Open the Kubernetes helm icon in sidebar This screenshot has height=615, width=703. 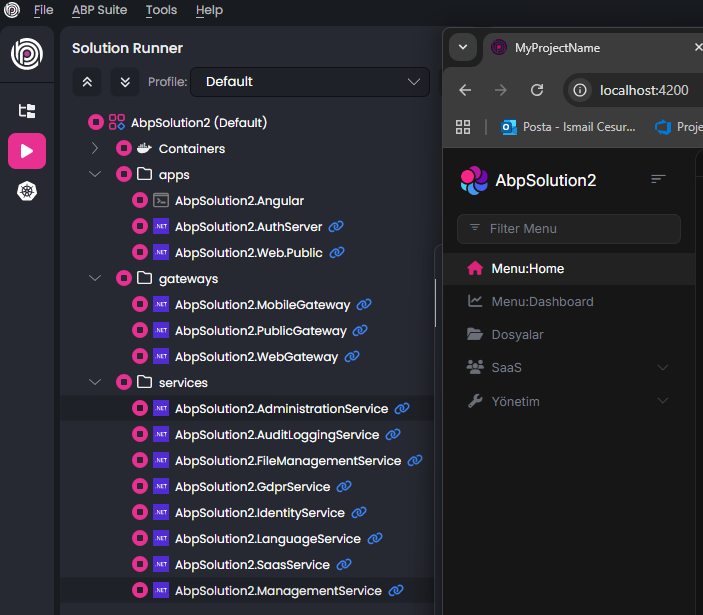pyautogui.click(x=27, y=191)
